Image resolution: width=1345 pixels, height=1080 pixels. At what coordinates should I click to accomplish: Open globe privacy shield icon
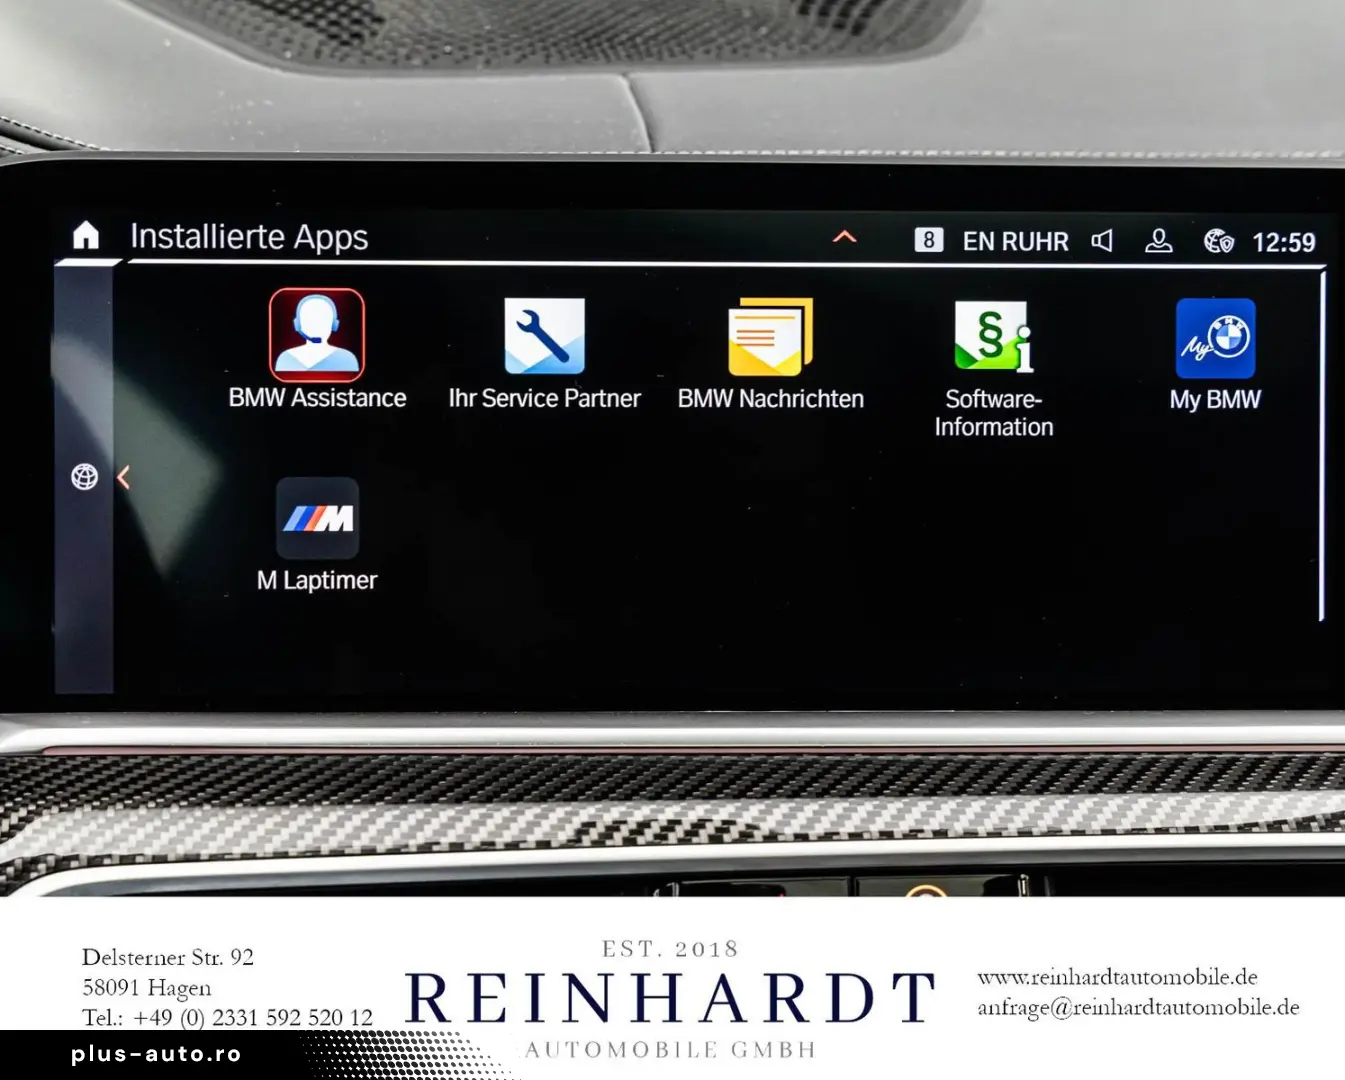[x=1218, y=241]
